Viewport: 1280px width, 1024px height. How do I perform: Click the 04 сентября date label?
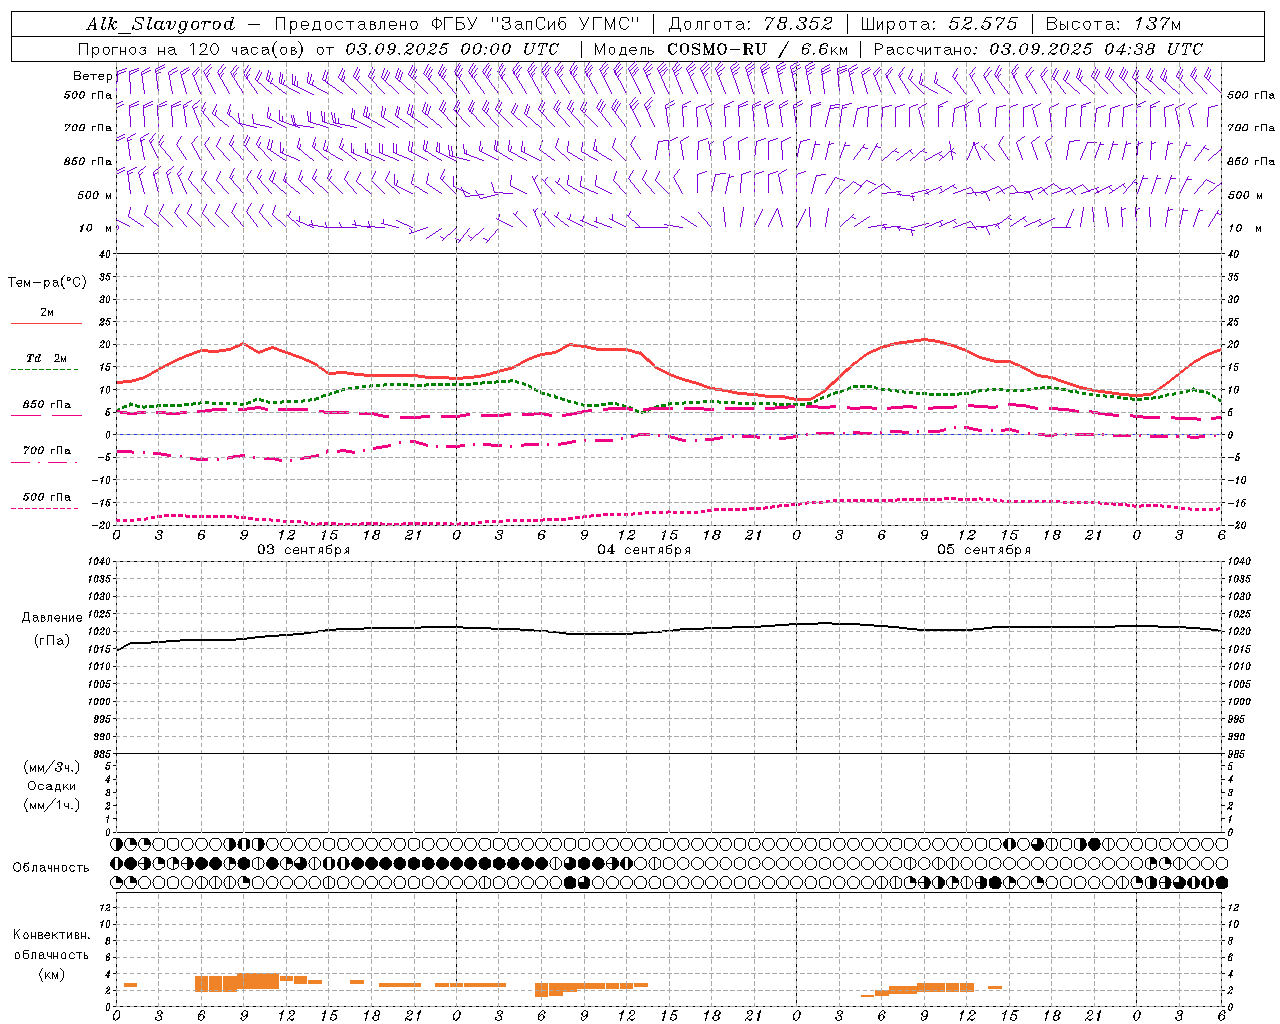coord(644,550)
